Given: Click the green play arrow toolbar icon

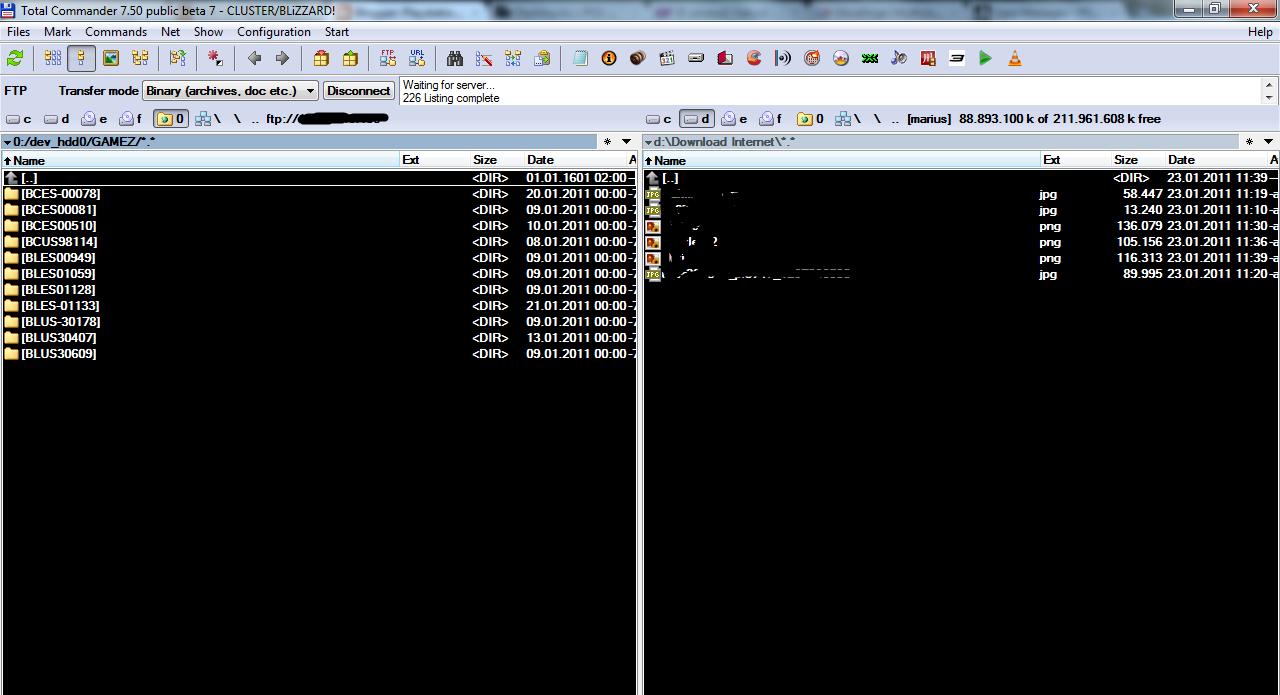Looking at the screenshot, I should [x=986, y=58].
